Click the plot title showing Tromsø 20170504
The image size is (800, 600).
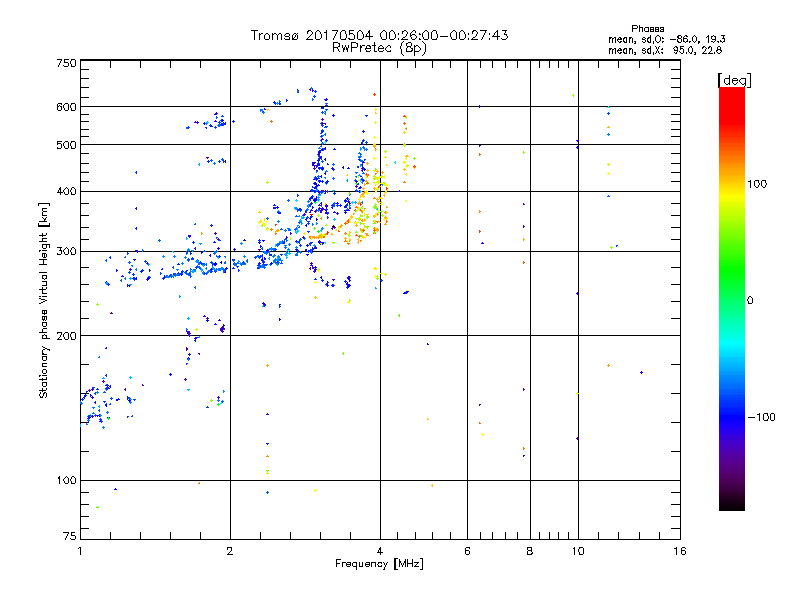pyautogui.click(x=379, y=35)
